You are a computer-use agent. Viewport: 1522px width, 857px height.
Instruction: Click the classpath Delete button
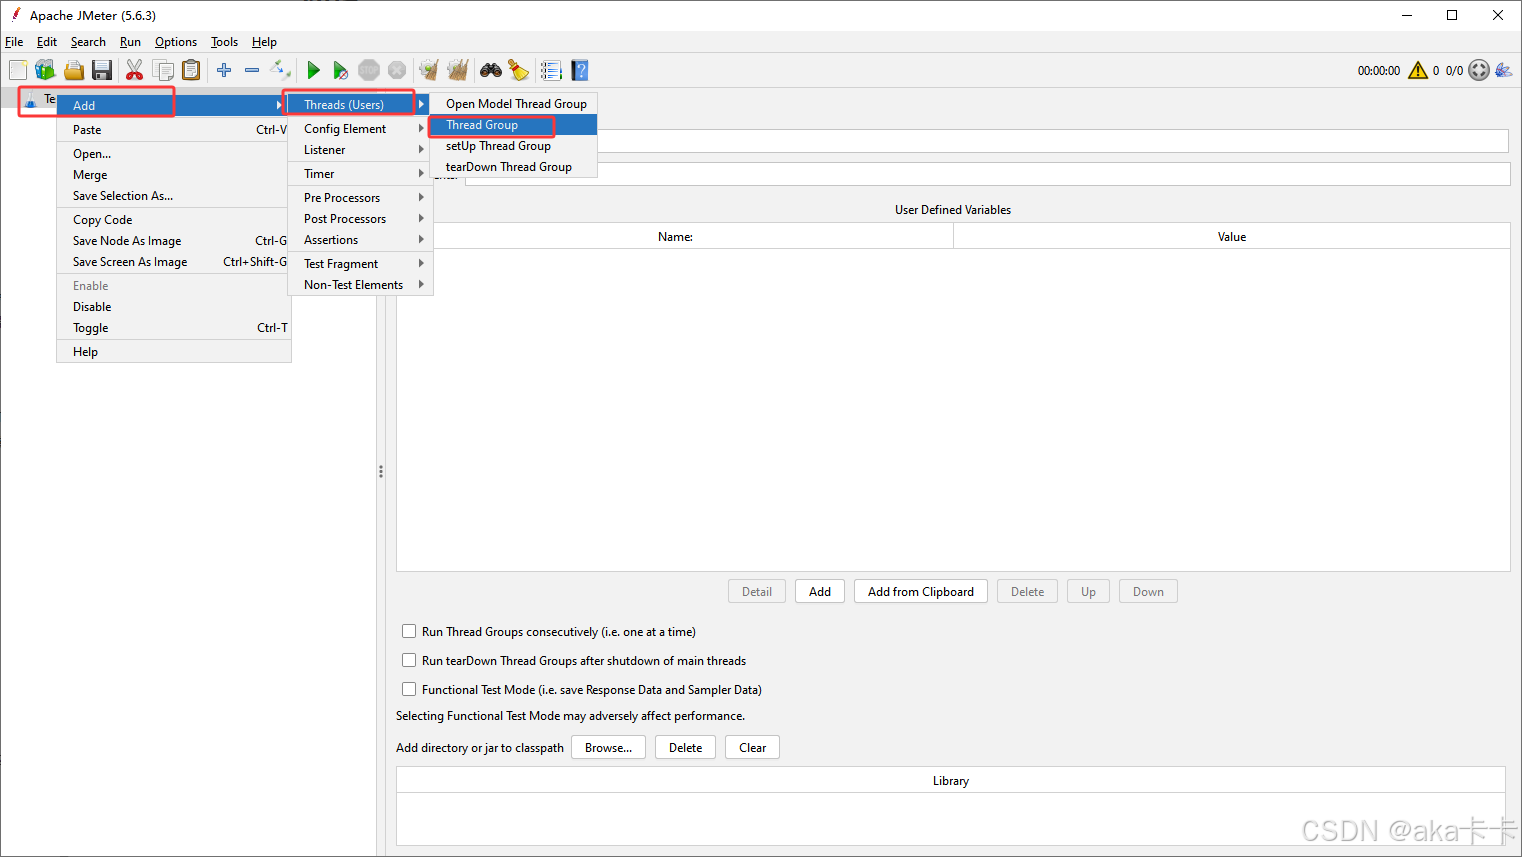tap(685, 748)
